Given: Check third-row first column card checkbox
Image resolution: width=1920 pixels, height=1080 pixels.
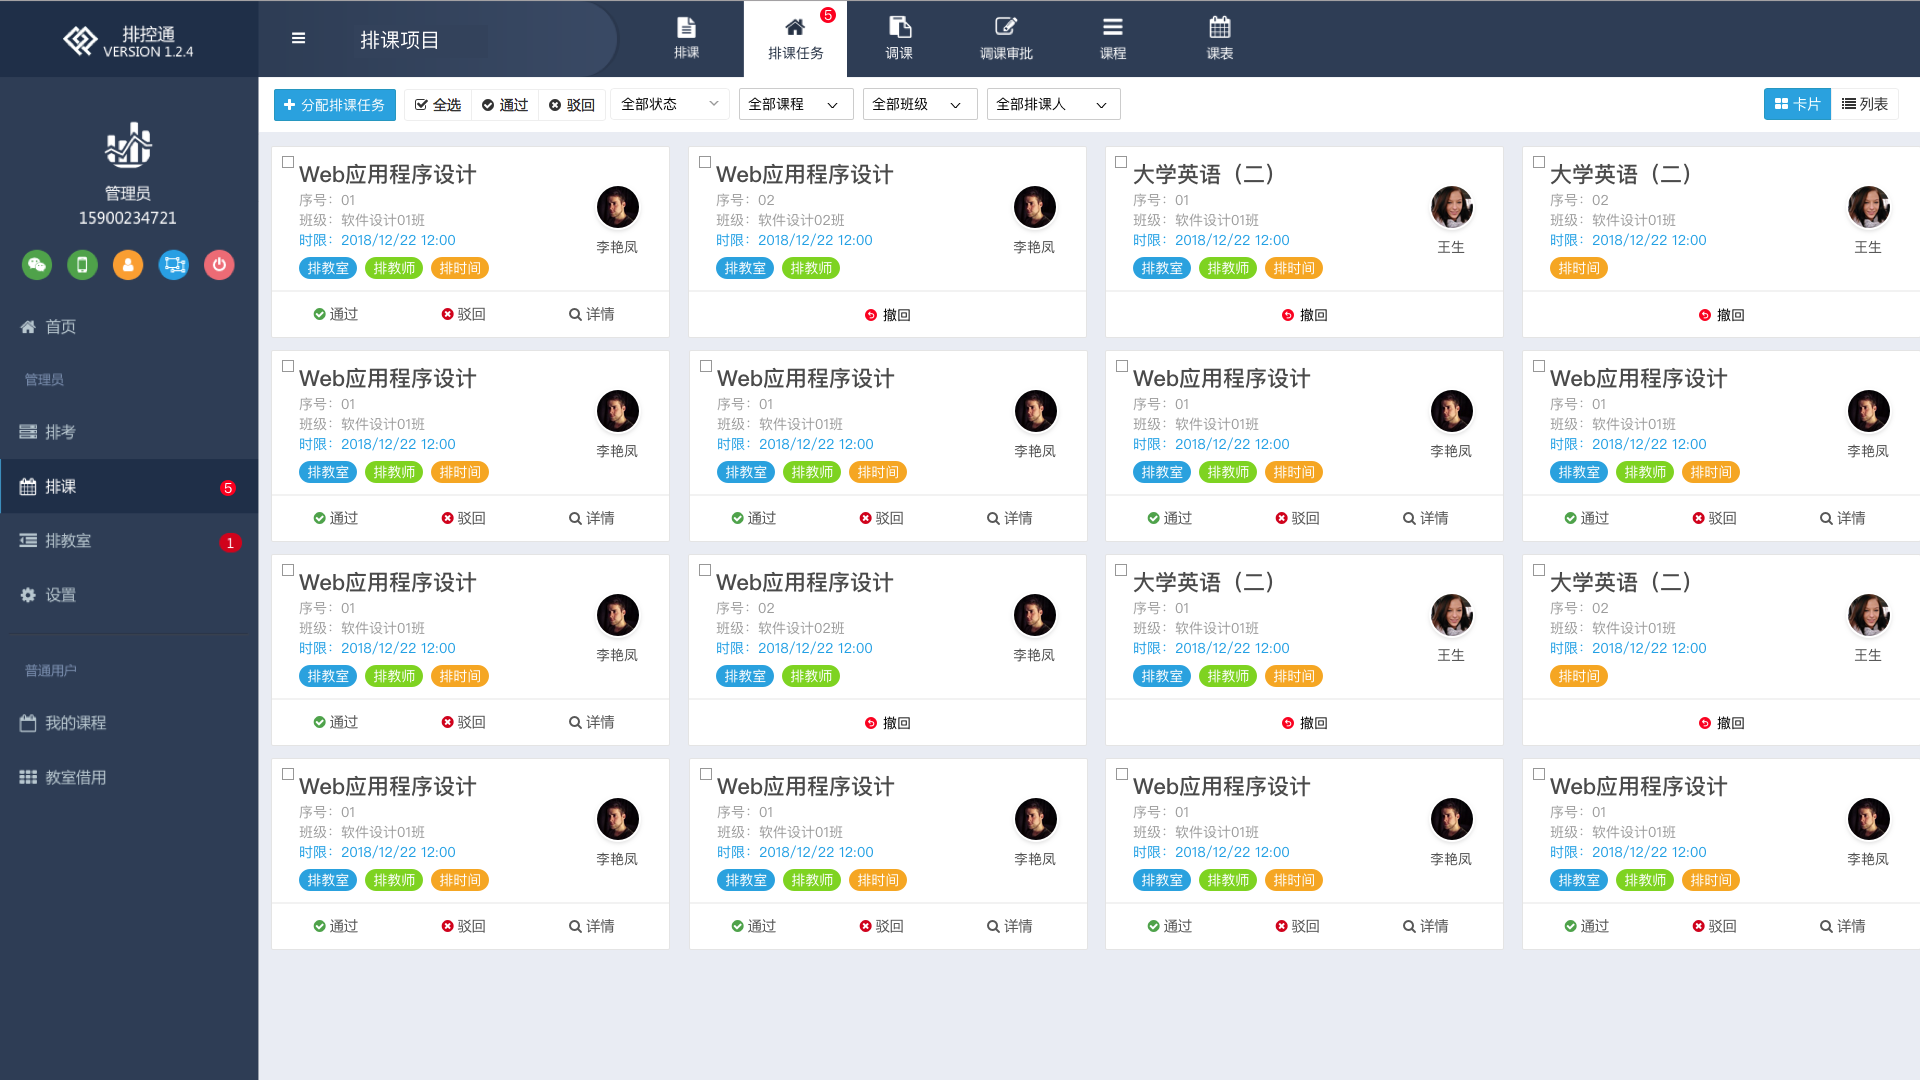Looking at the screenshot, I should 288,570.
